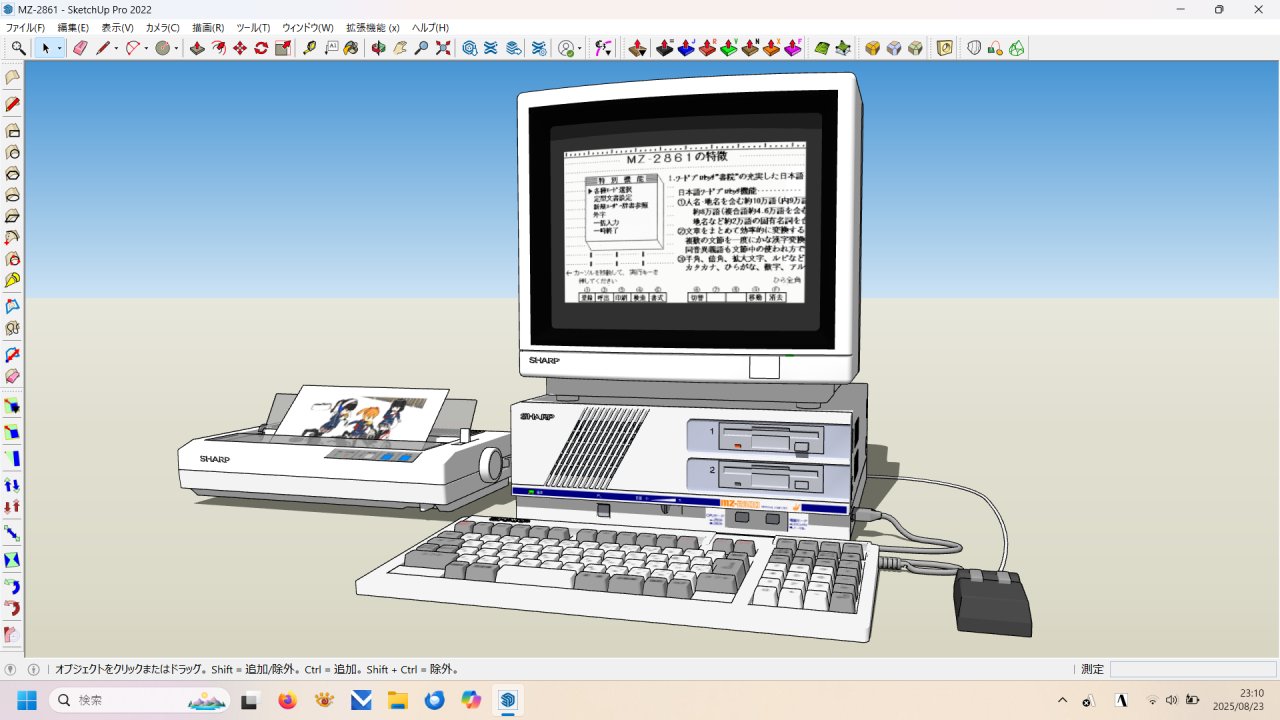
Task: Activate the brown push-pull icon marked N
Action: point(750,48)
